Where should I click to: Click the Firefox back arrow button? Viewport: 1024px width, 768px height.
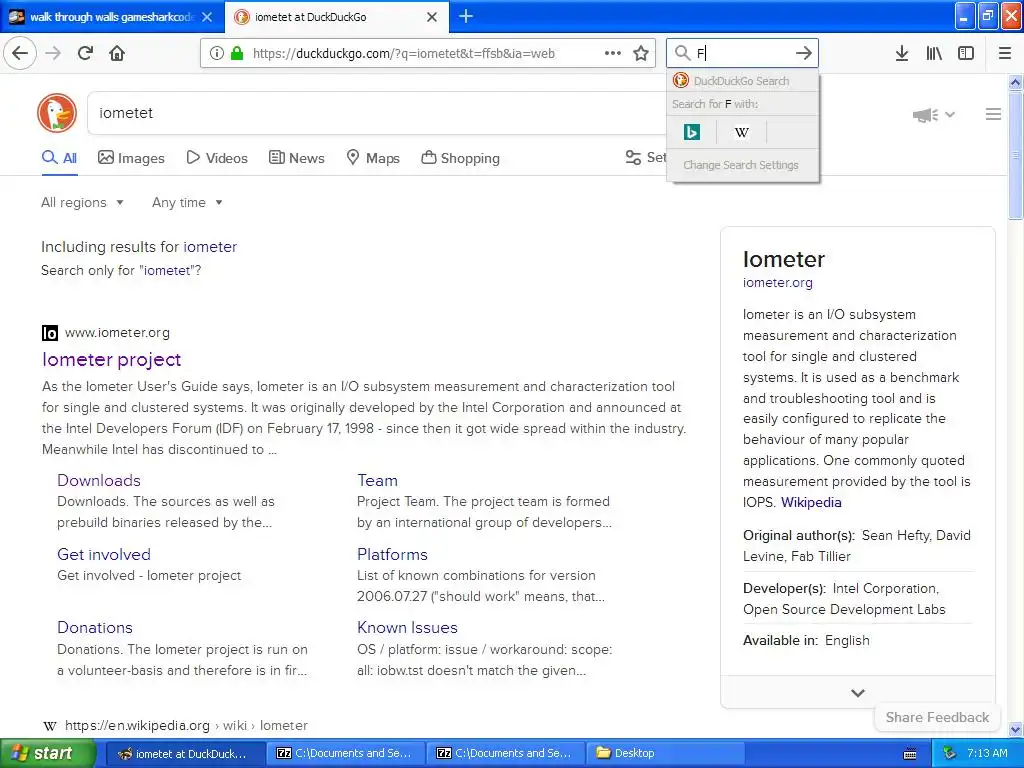pos(20,53)
